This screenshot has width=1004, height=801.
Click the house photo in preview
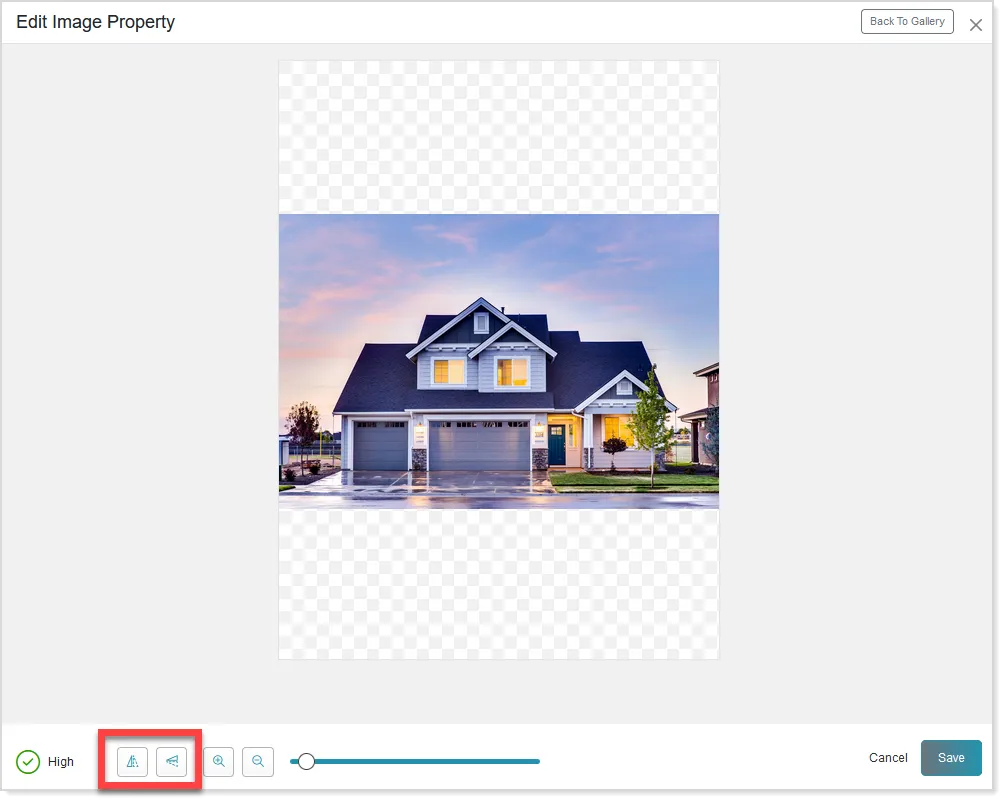pos(499,361)
